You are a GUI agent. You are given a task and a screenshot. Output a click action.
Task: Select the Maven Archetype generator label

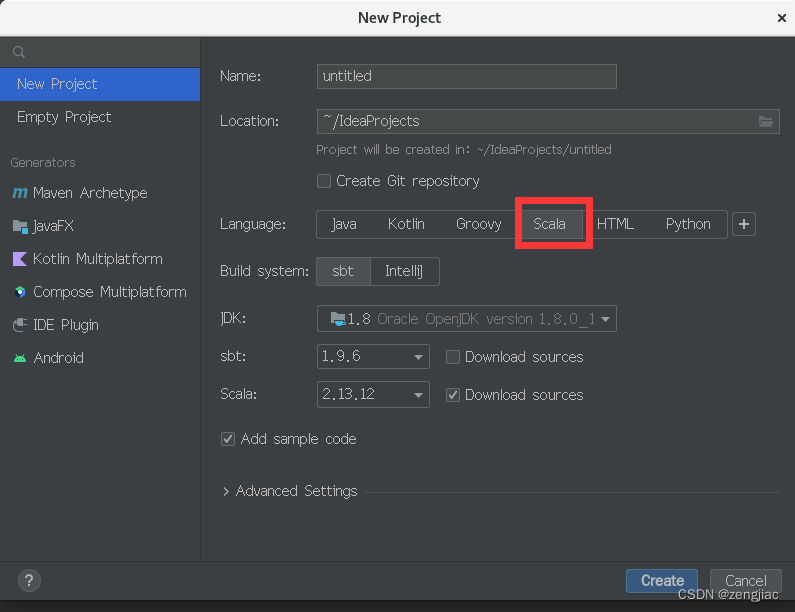point(90,193)
